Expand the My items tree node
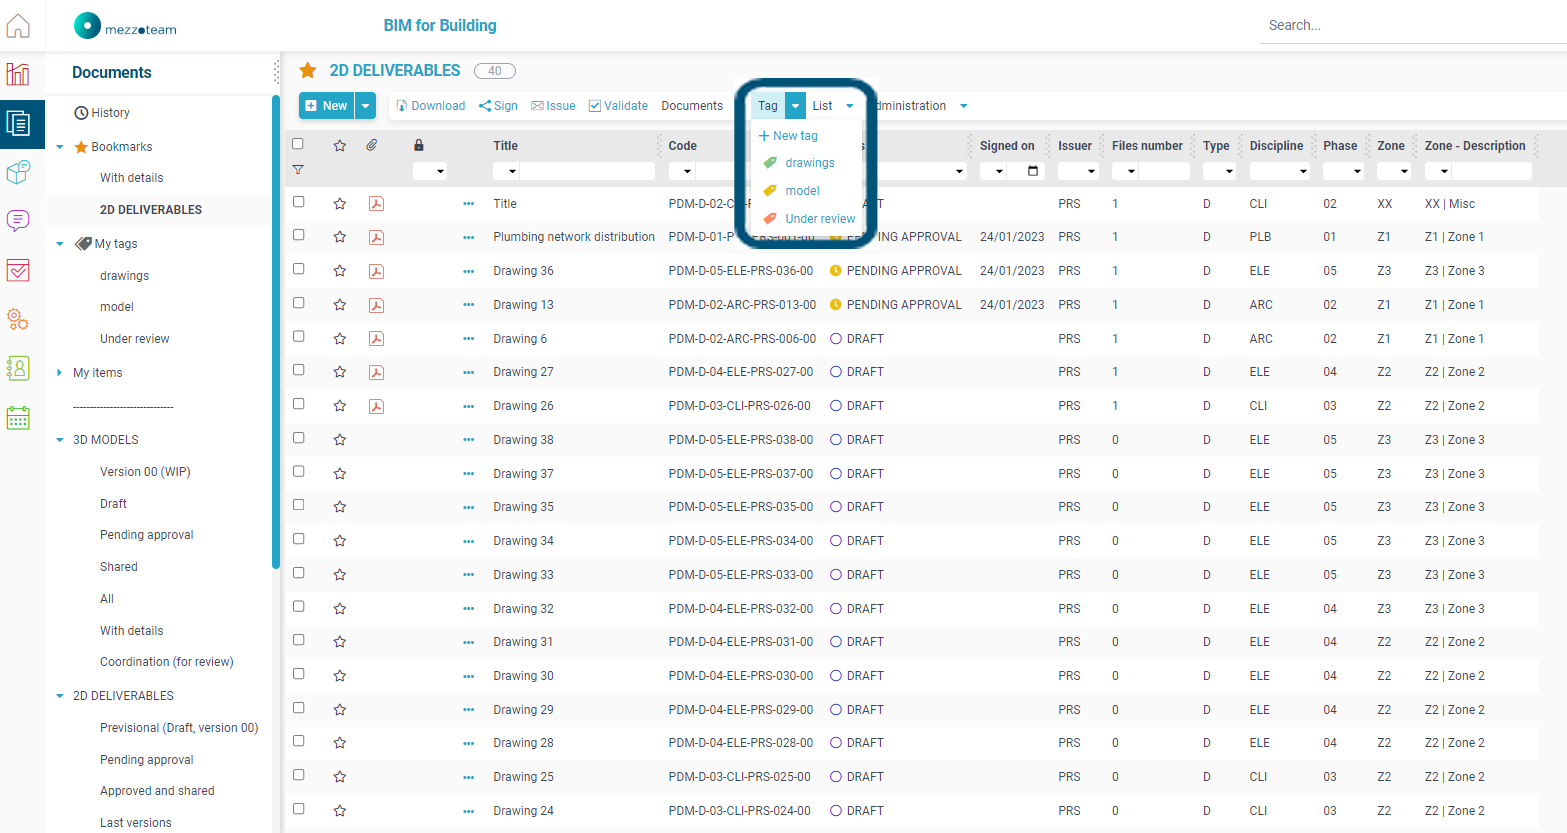1567x833 pixels. (60, 373)
